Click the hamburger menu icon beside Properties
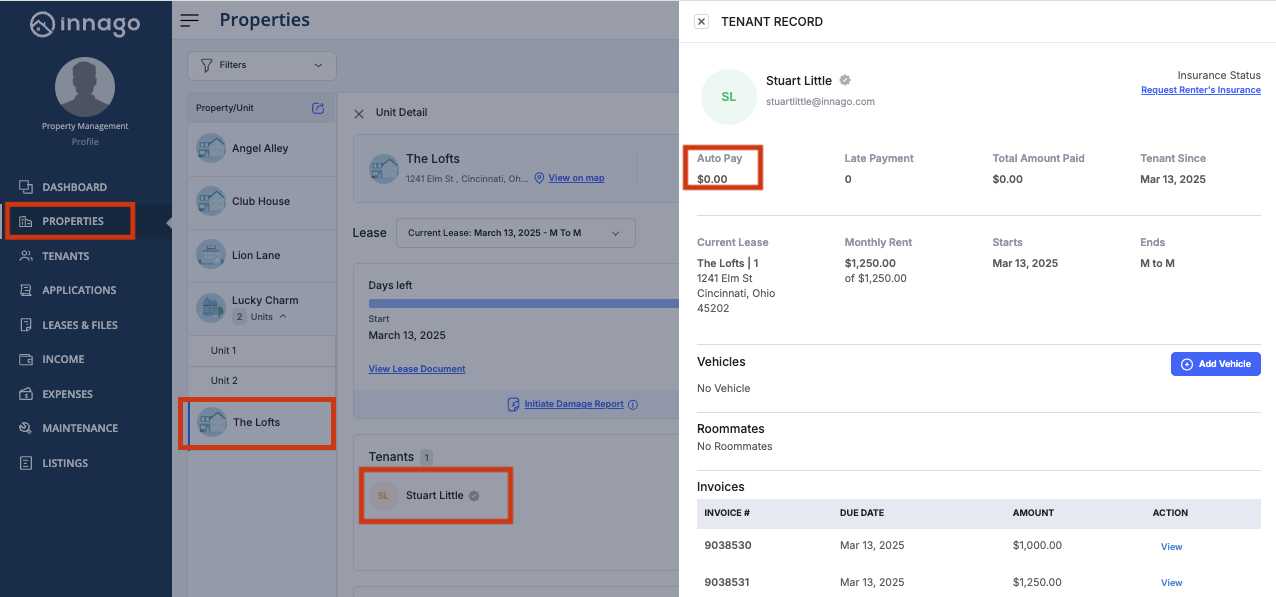 pyautogui.click(x=189, y=20)
